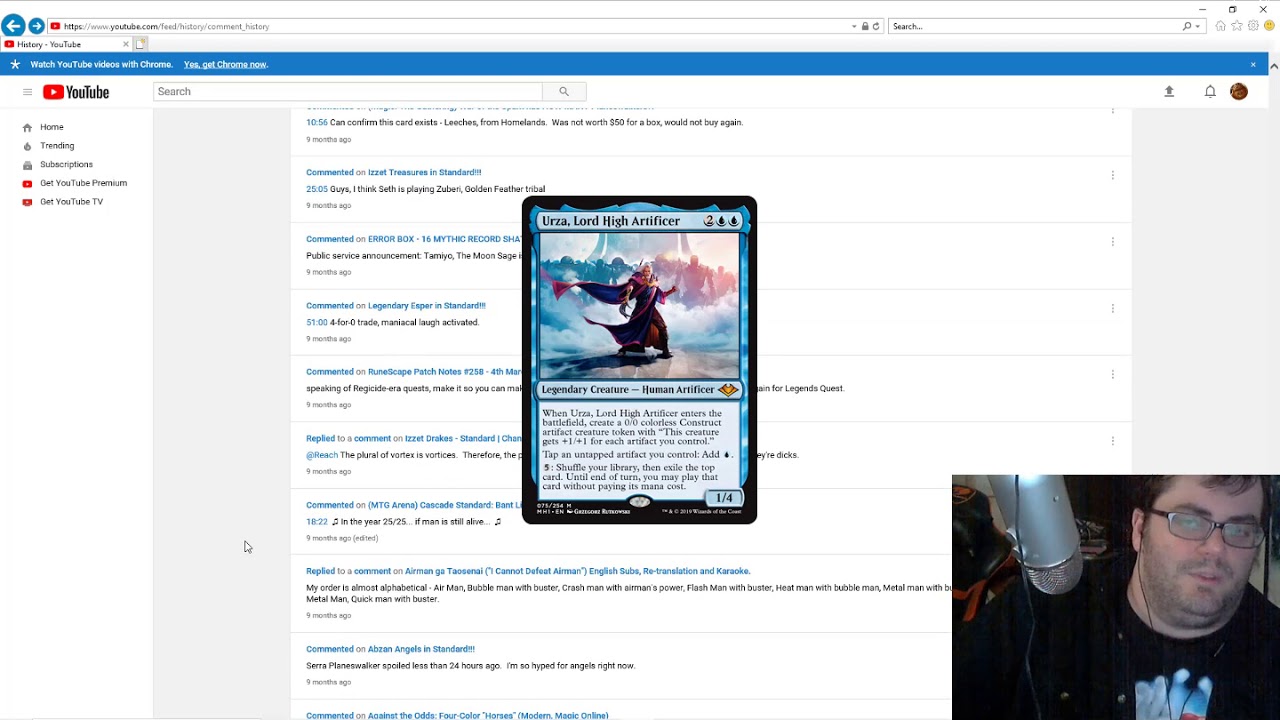Viewport: 1280px width, 720px height.
Task: Click 'Commented' link on Izzet Treasures row
Action: tap(330, 172)
